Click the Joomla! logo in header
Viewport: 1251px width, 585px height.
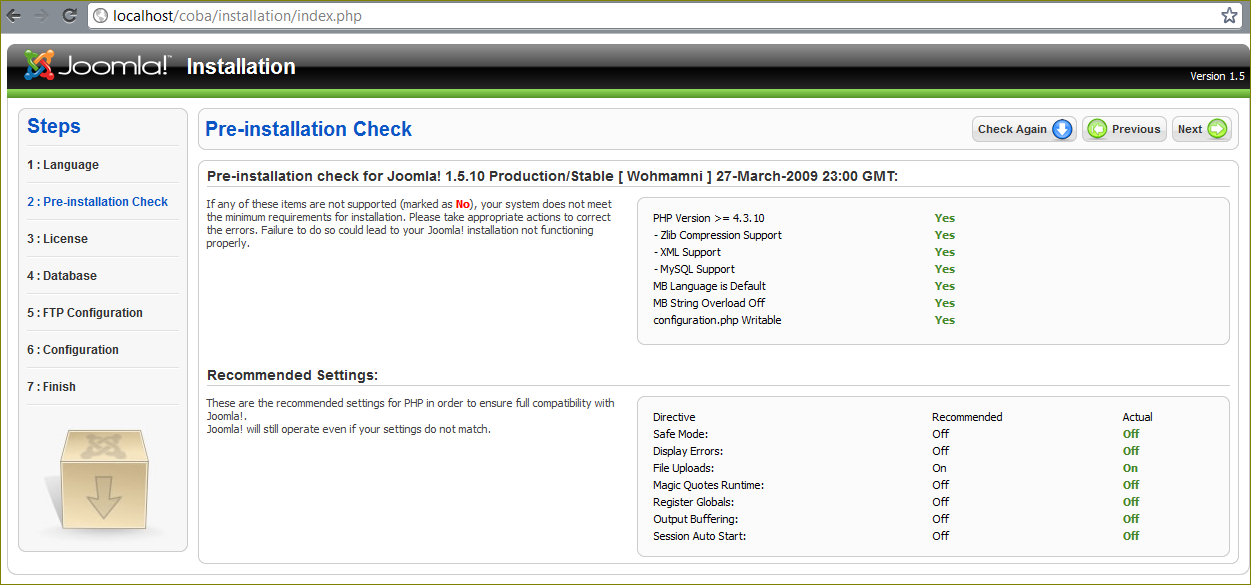point(97,66)
